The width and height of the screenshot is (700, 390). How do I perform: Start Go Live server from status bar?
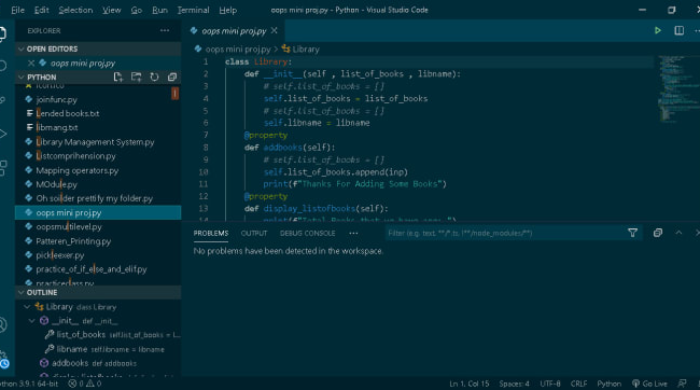pyautogui.click(x=650, y=383)
